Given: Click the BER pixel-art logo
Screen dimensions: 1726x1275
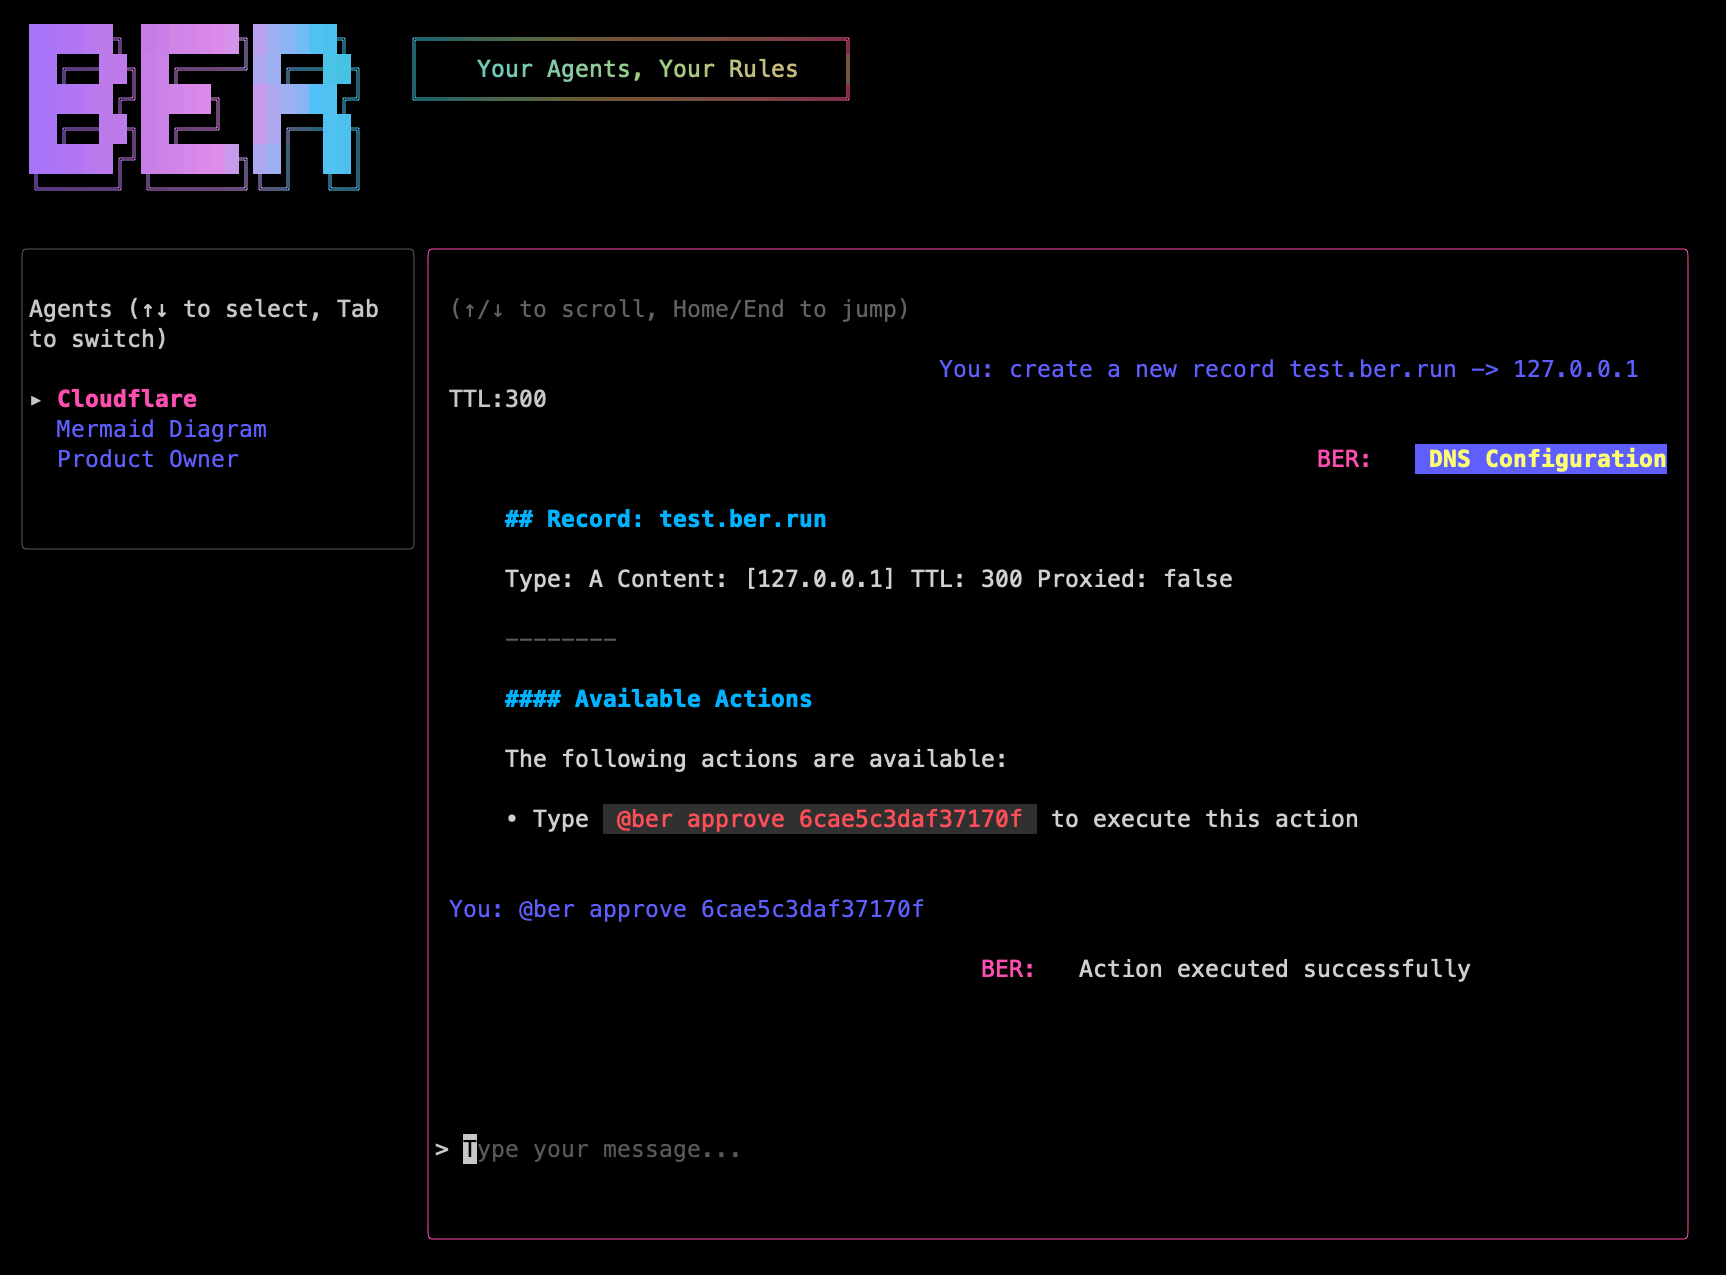Looking at the screenshot, I should pyautogui.click(x=193, y=106).
